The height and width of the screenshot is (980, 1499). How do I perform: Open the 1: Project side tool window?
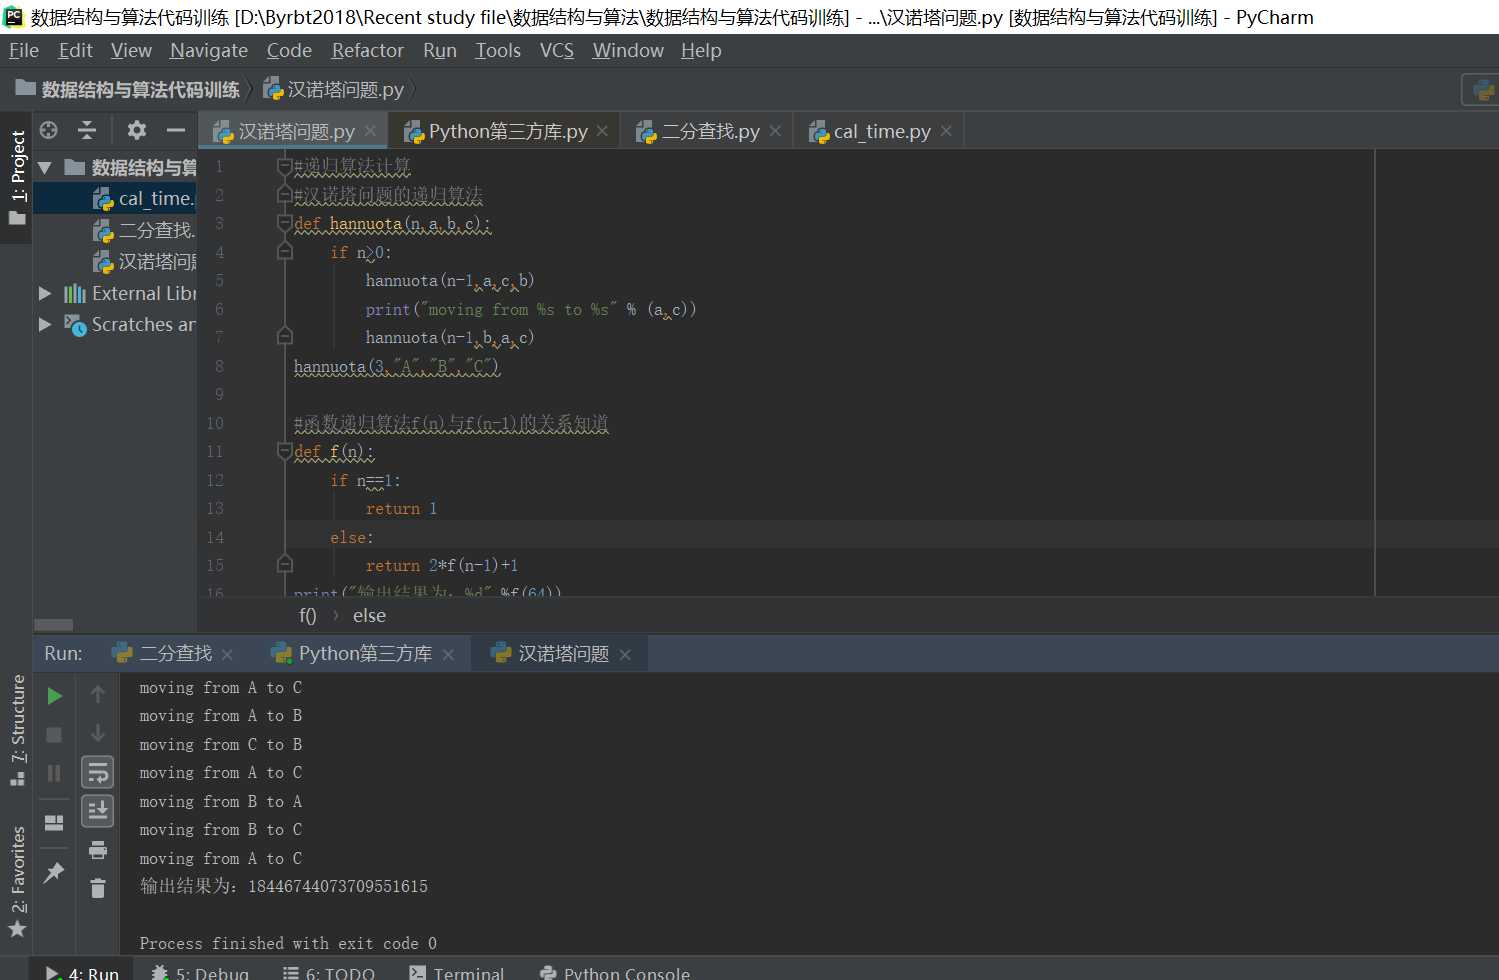coord(17,177)
